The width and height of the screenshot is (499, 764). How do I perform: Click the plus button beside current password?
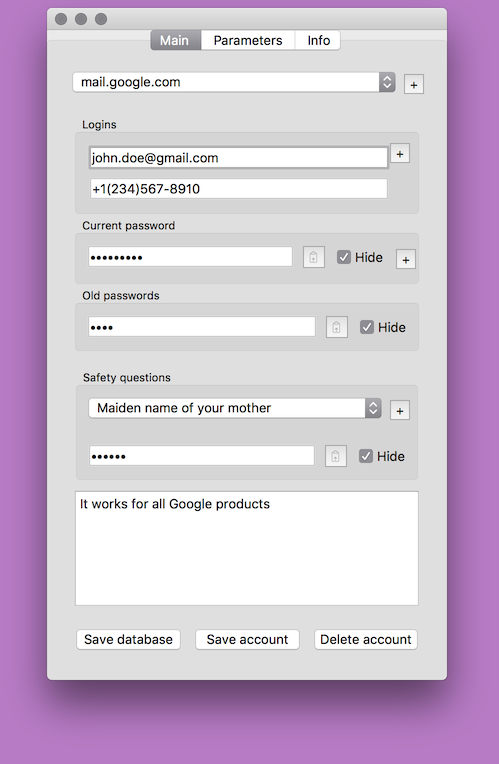(405, 260)
